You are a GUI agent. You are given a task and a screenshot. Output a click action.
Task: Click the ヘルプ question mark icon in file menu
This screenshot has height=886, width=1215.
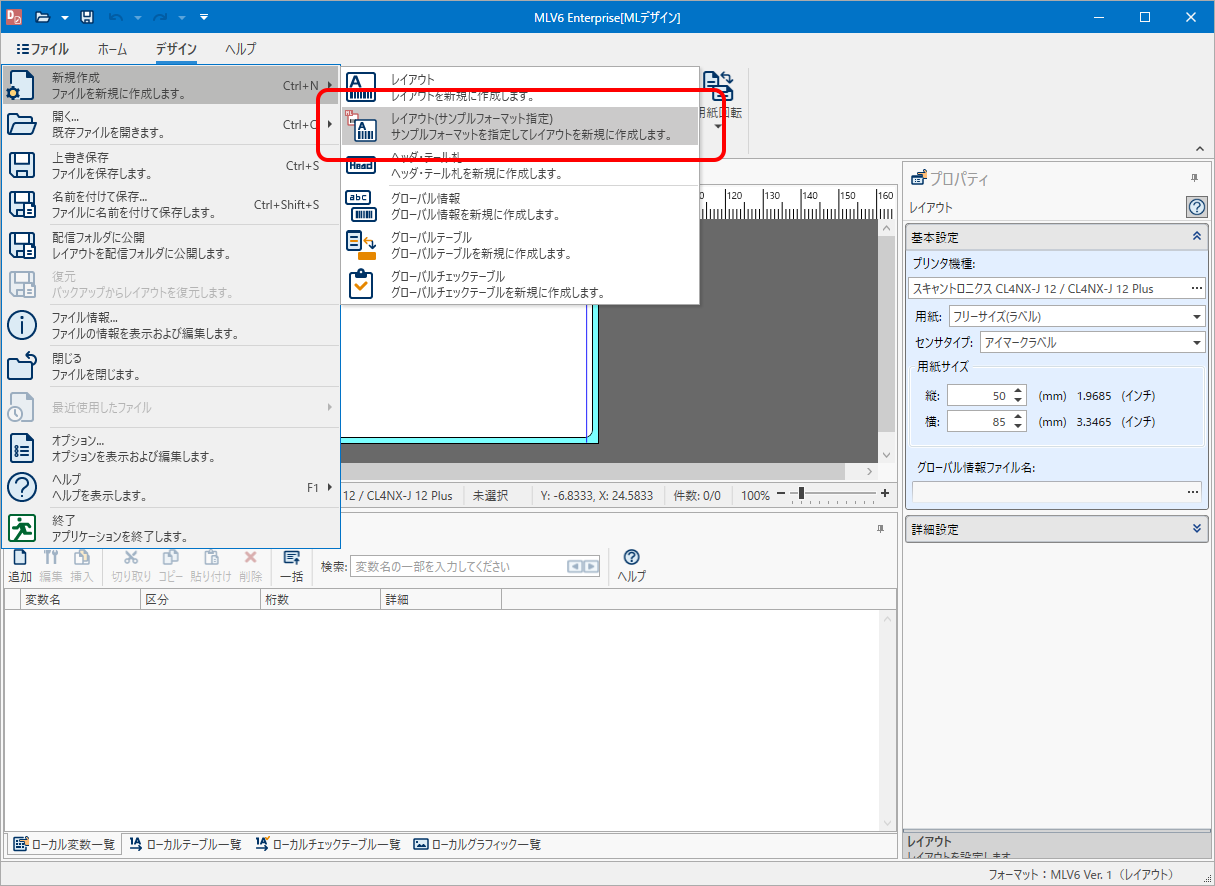(x=22, y=487)
